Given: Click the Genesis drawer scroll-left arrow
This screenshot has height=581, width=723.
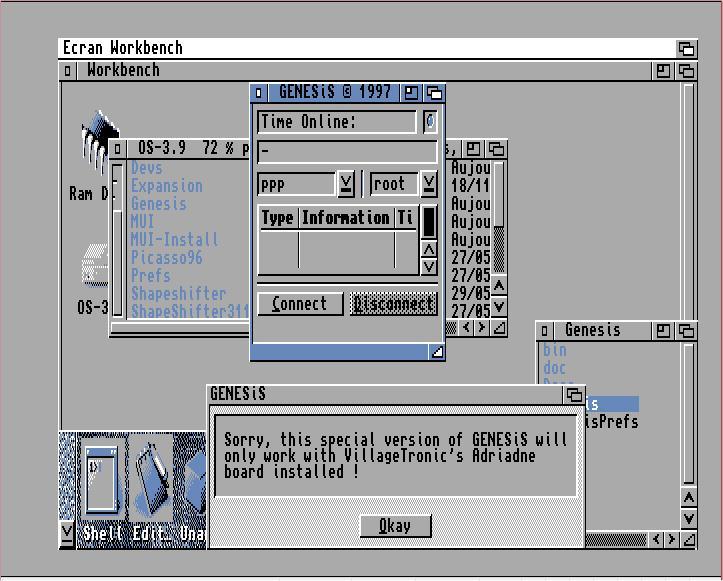Looking at the screenshot, I should pyautogui.click(x=657, y=539).
